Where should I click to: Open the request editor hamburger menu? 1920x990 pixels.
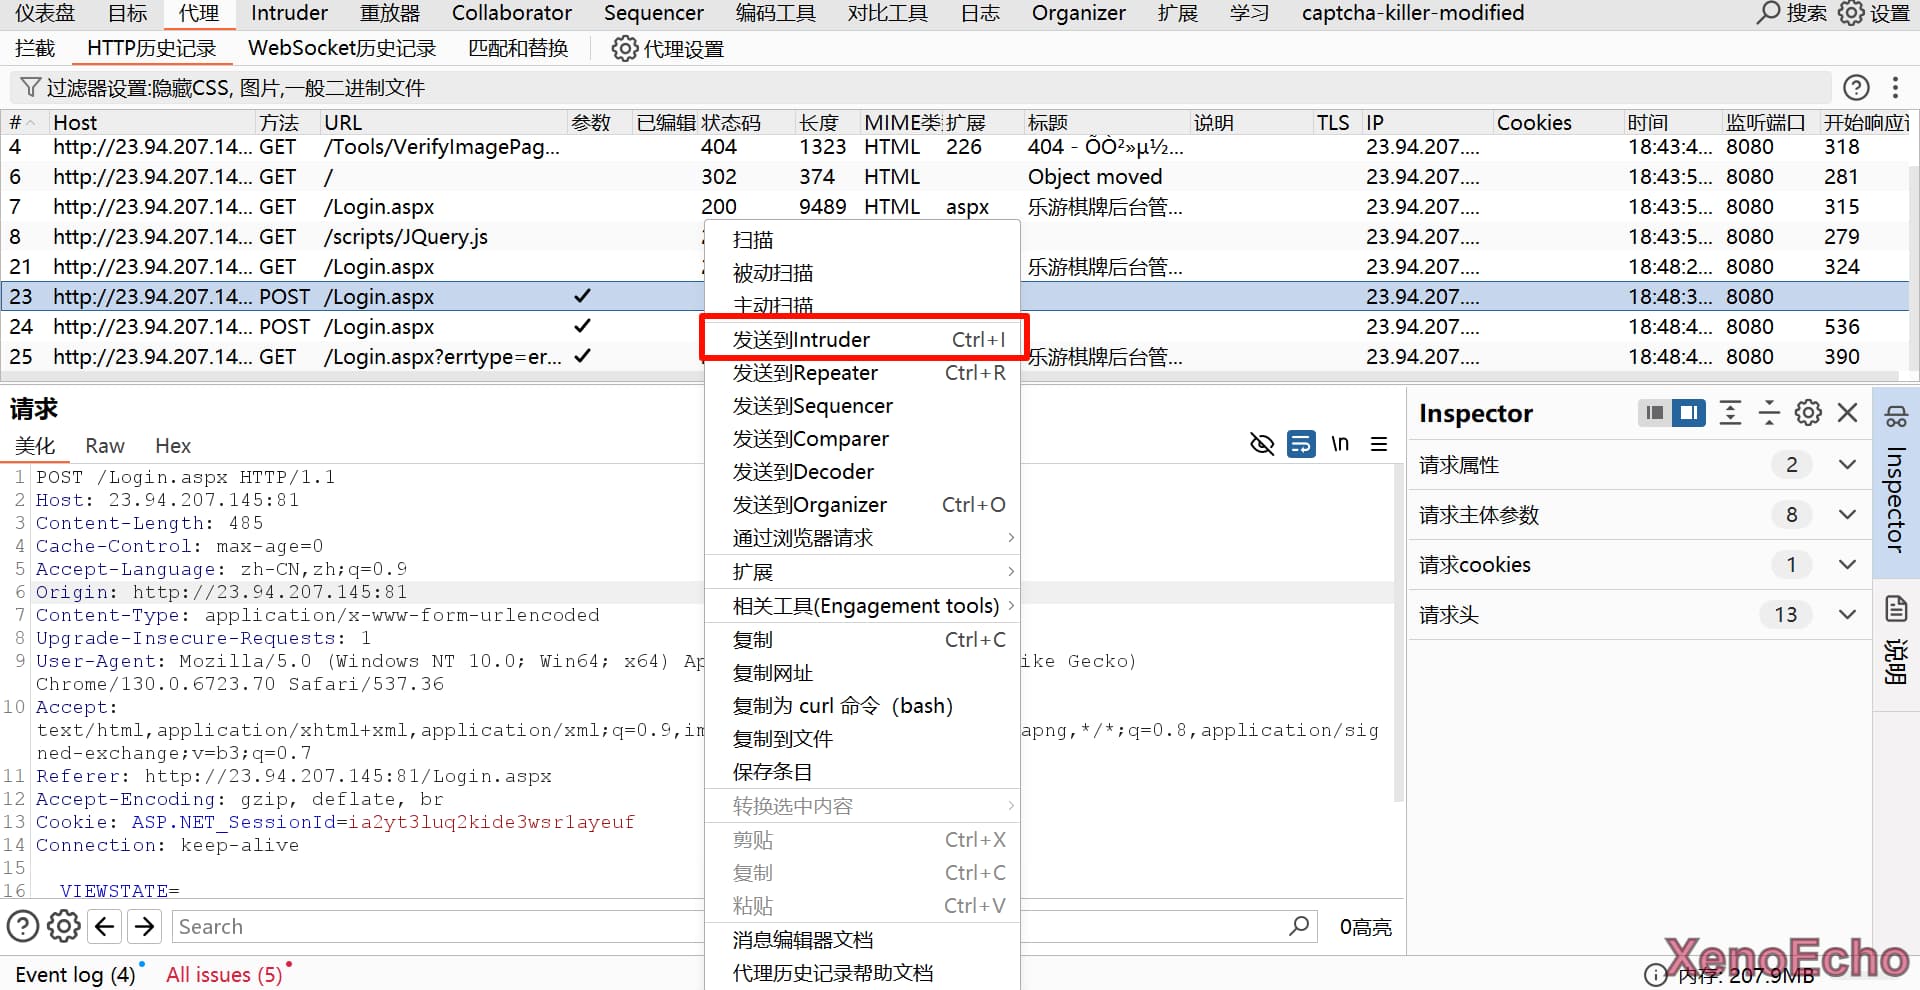click(1379, 444)
